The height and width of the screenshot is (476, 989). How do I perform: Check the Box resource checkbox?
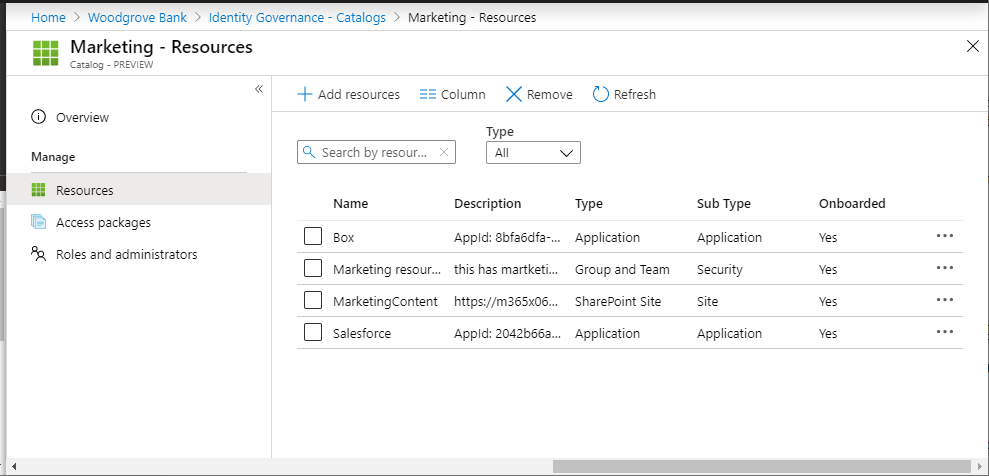point(313,237)
